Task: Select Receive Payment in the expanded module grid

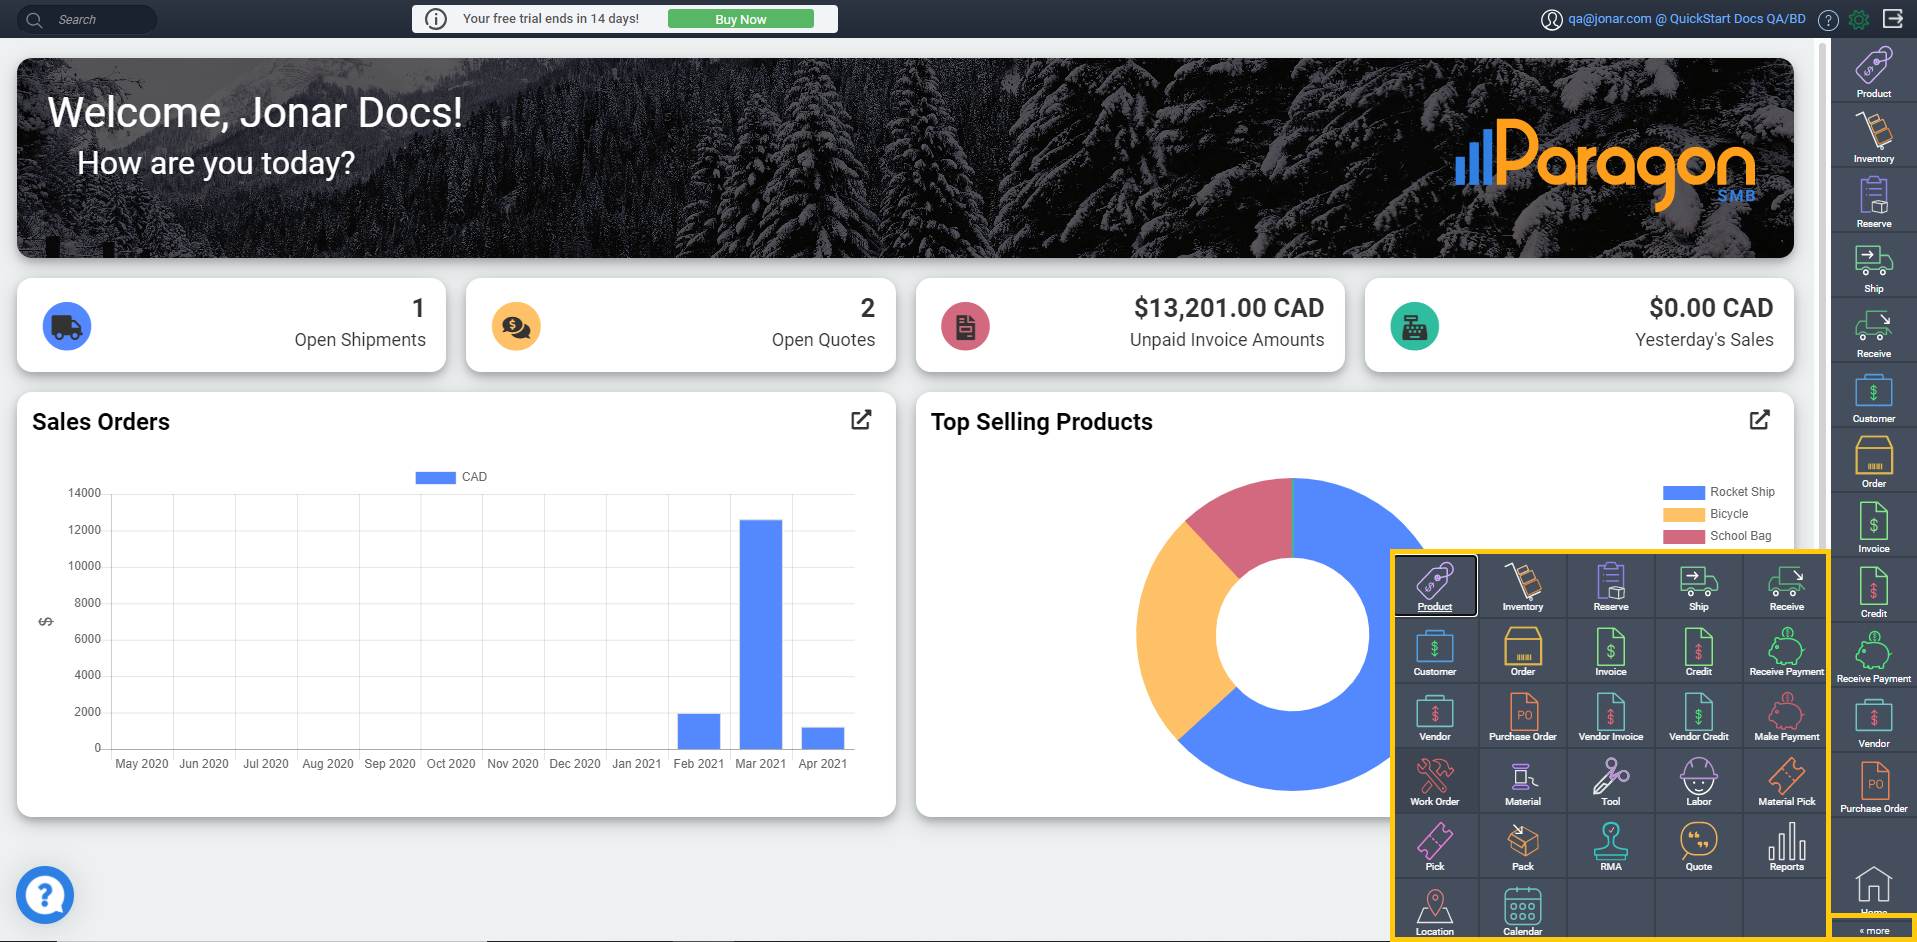Action: [1787, 650]
